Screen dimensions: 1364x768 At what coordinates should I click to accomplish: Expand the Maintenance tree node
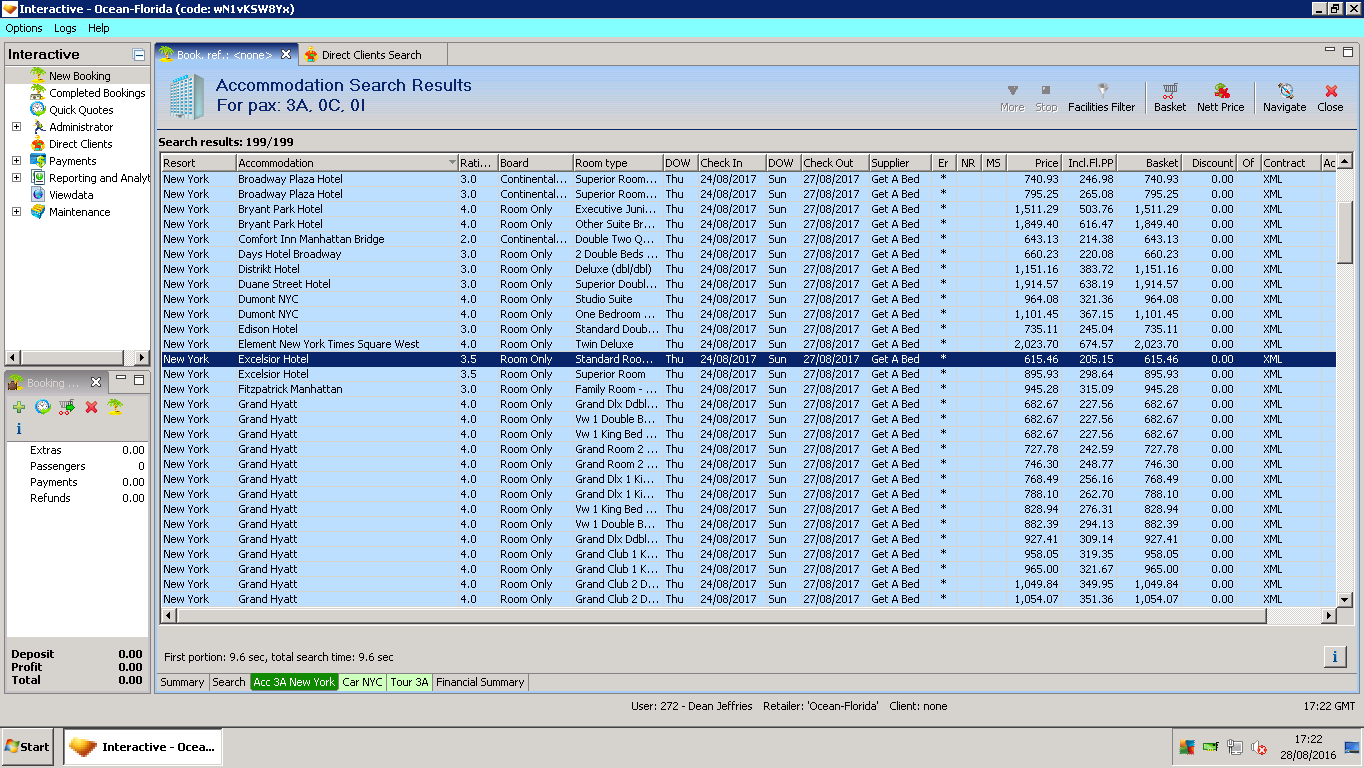click(16, 212)
